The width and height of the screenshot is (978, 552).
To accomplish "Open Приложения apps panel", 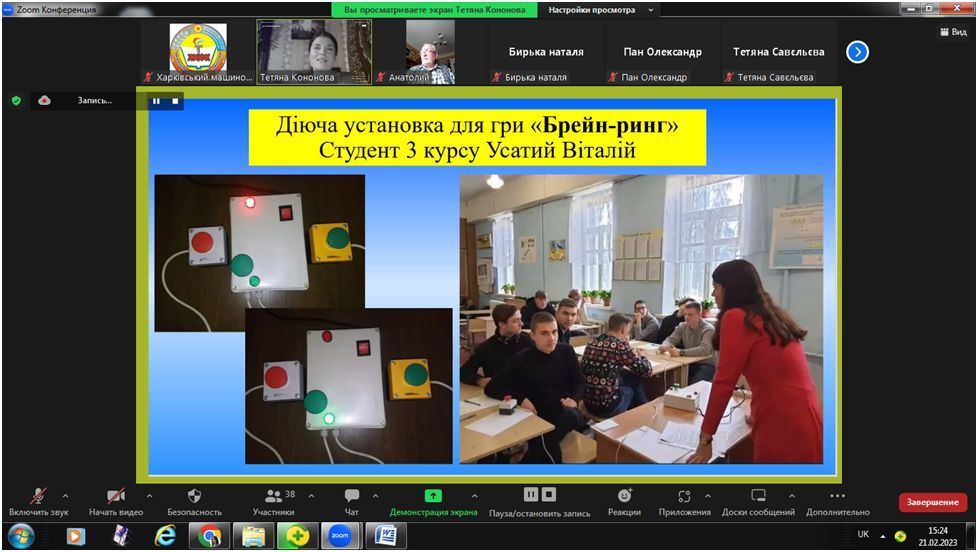I will tap(684, 502).
